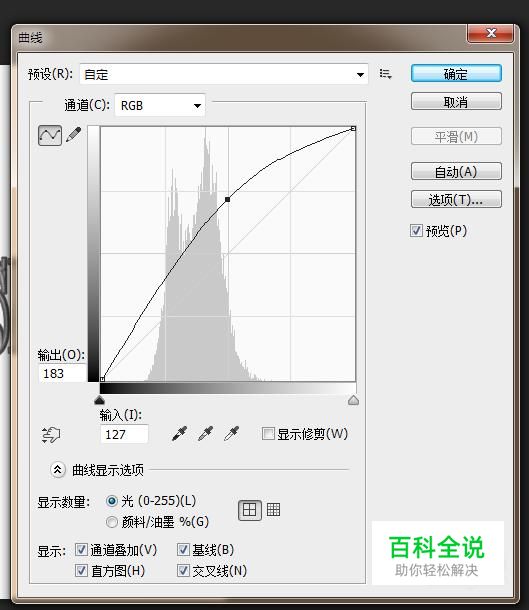Viewport: 529px width, 610px height.
Task: Open 选项(T)... settings
Action: click(x=456, y=199)
